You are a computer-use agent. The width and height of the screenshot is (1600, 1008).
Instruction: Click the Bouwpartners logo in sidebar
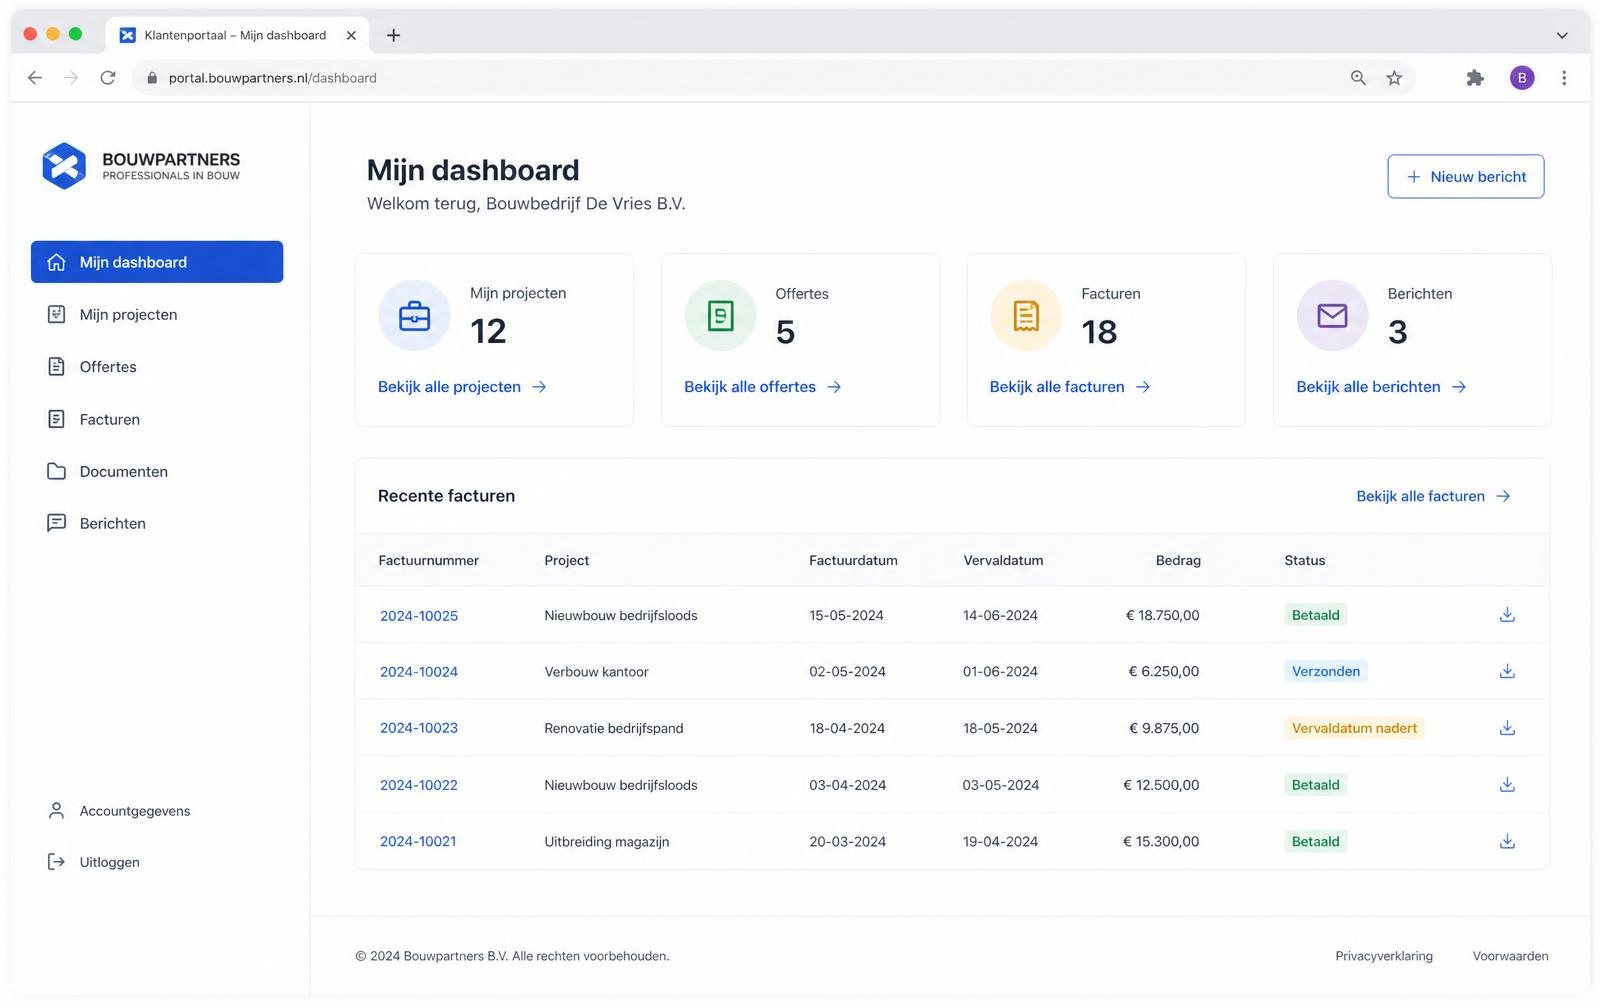pyautogui.click(x=141, y=166)
